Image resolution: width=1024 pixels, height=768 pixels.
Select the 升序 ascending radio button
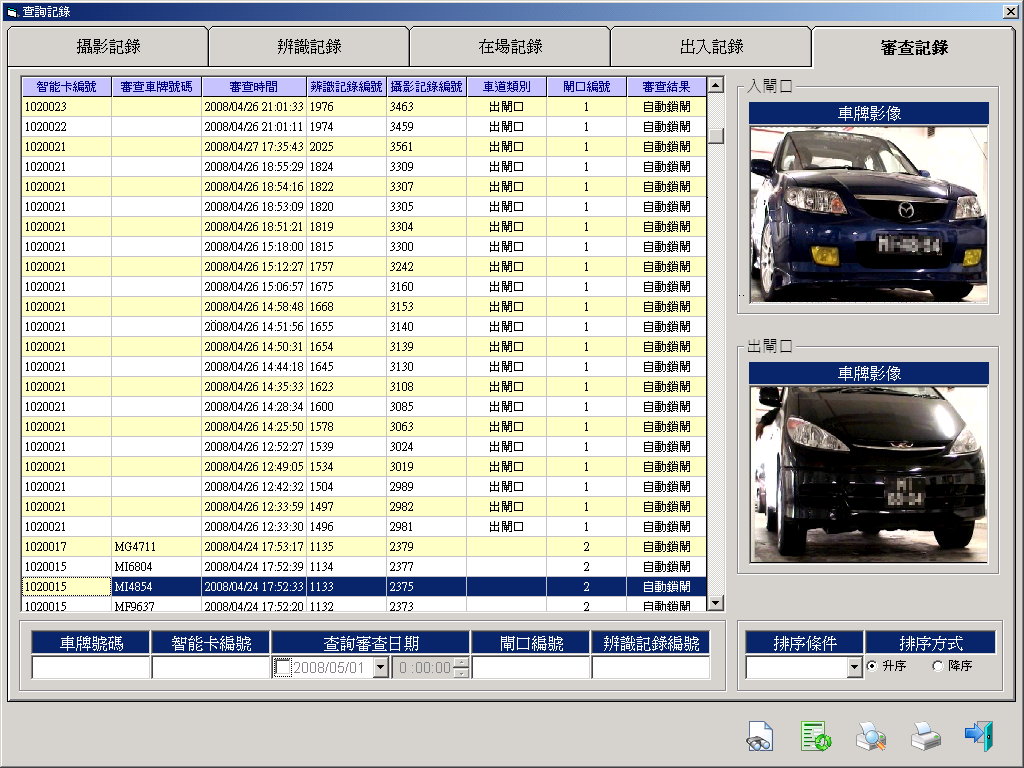click(872, 666)
